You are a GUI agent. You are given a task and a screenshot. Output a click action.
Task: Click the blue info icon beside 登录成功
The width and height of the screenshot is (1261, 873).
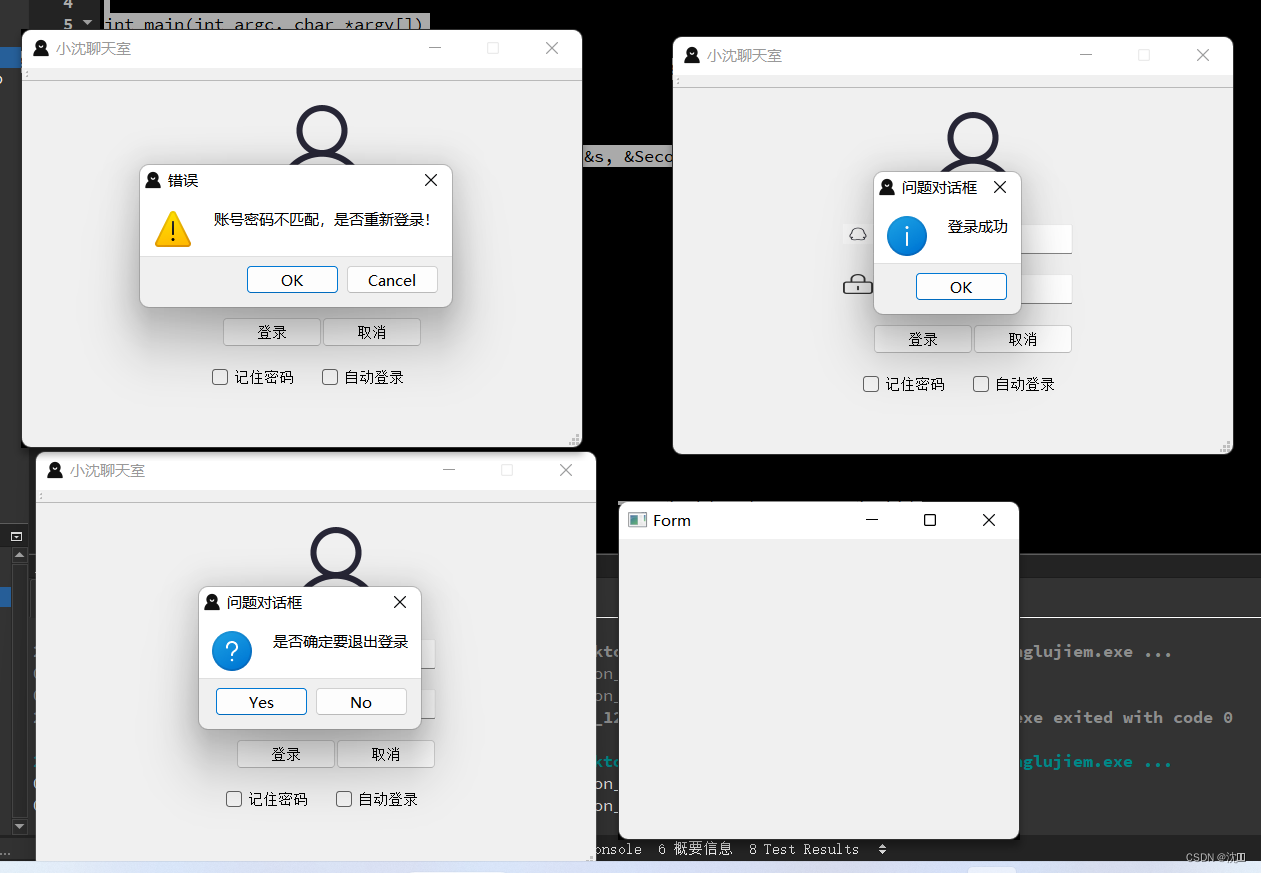point(906,237)
